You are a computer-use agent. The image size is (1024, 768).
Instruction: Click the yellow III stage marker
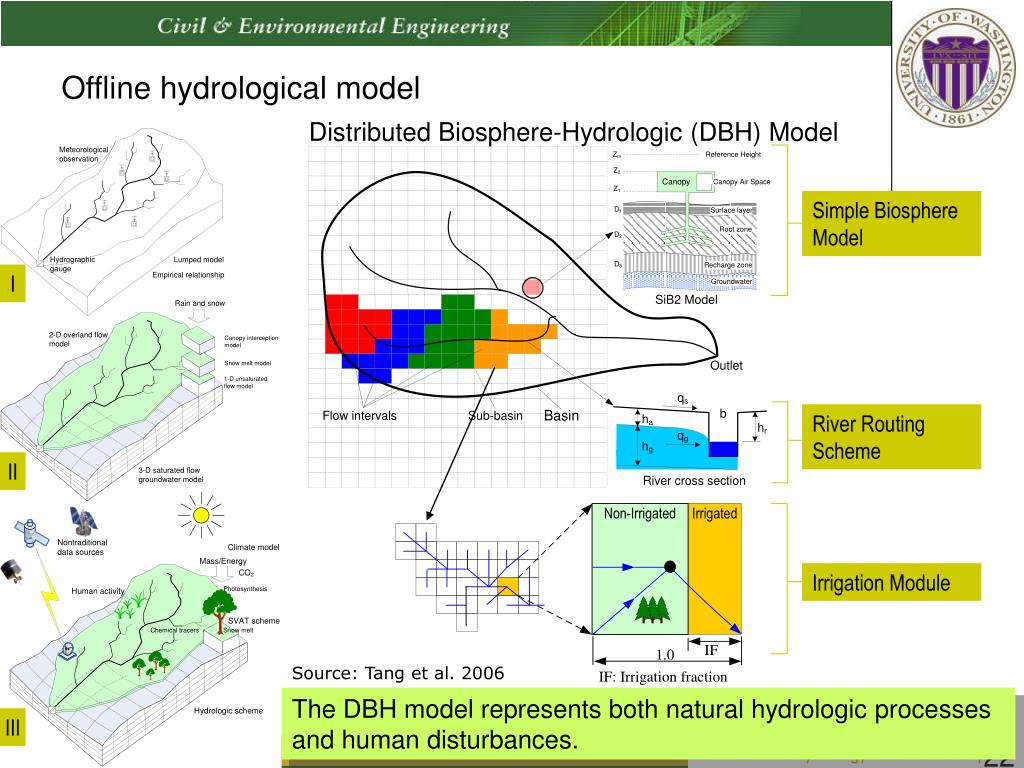click(12, 727)
